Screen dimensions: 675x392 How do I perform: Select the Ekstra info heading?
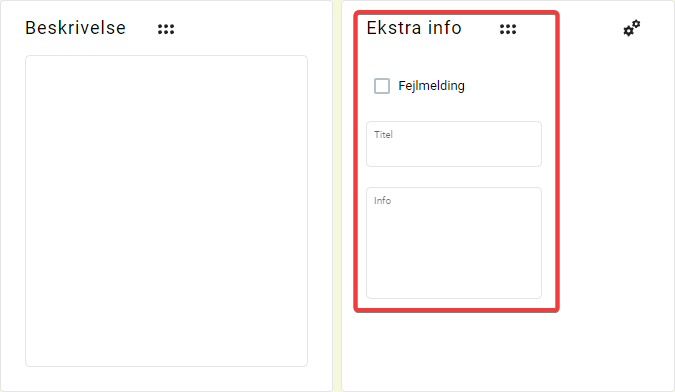tap(414, 28)
